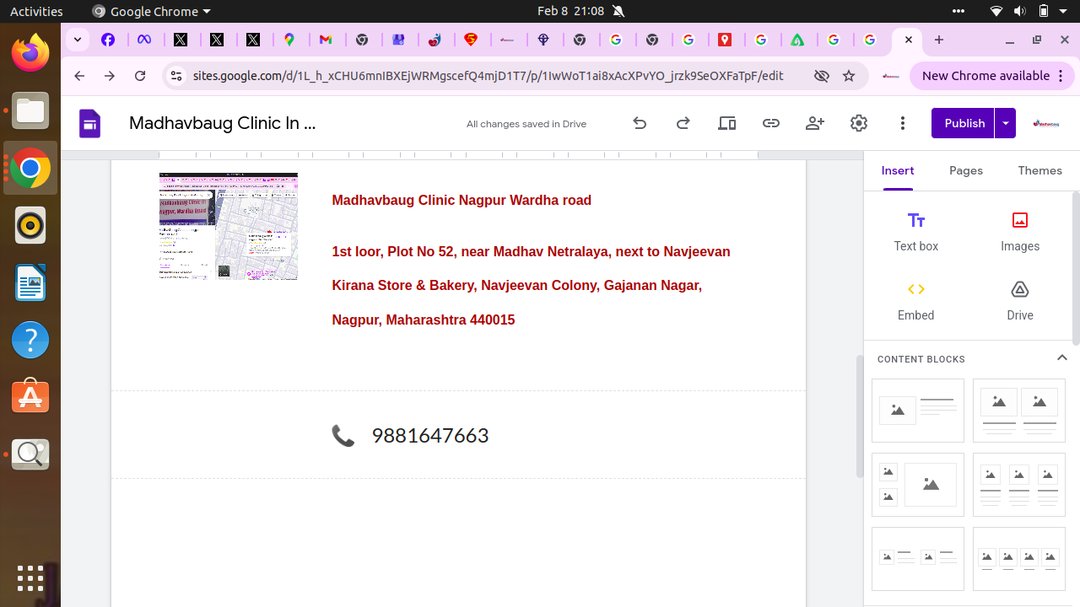Switch to the Pages tab

coord(966,171)
